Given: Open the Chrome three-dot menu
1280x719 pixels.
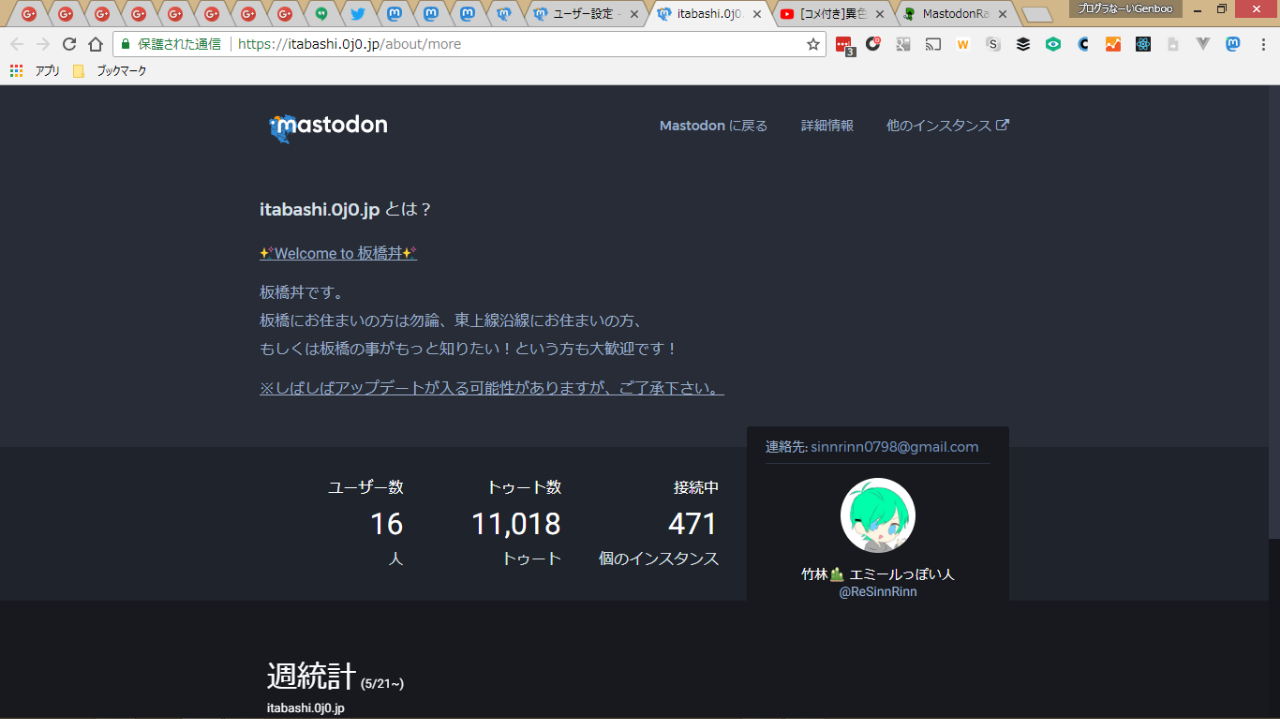Looking at the screenshot, I should (x=1262, y=44).
